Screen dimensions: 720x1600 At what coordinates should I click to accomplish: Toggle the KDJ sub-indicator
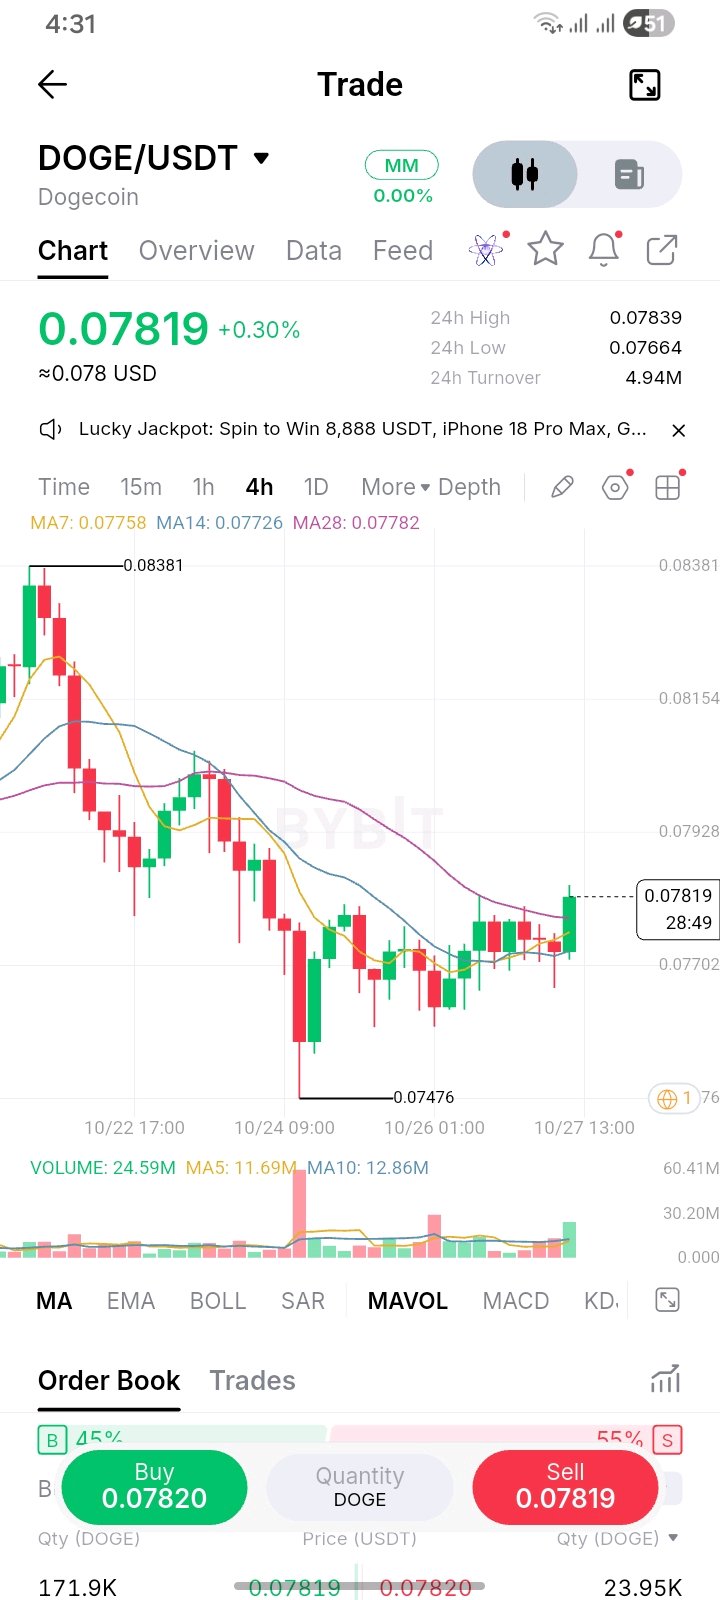[602, 1301]
